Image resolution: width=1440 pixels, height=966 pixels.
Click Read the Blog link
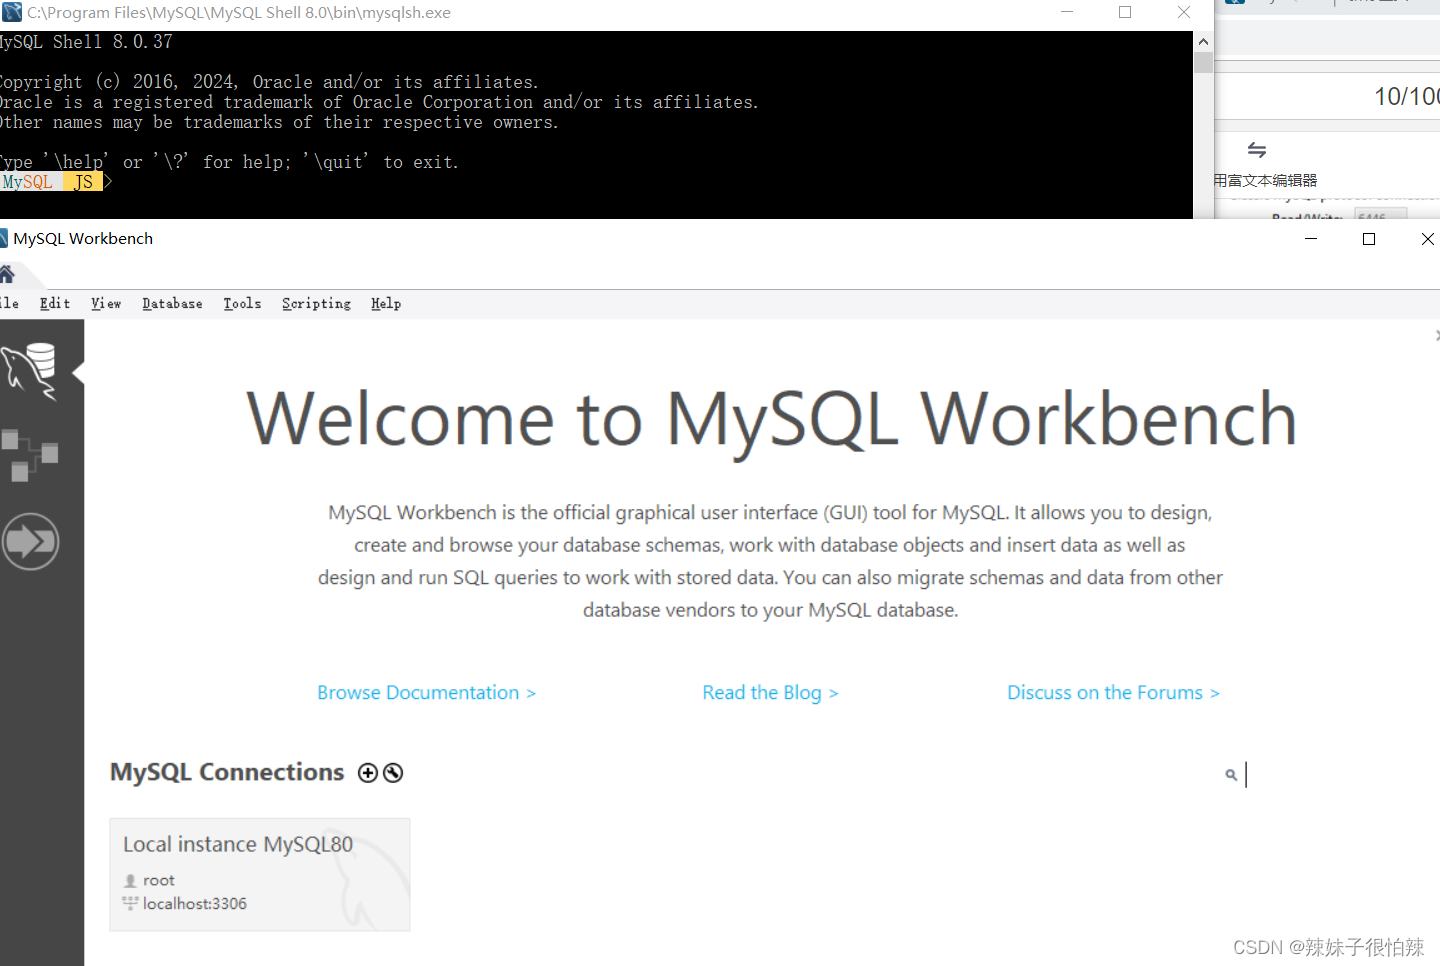click(770, 693)
